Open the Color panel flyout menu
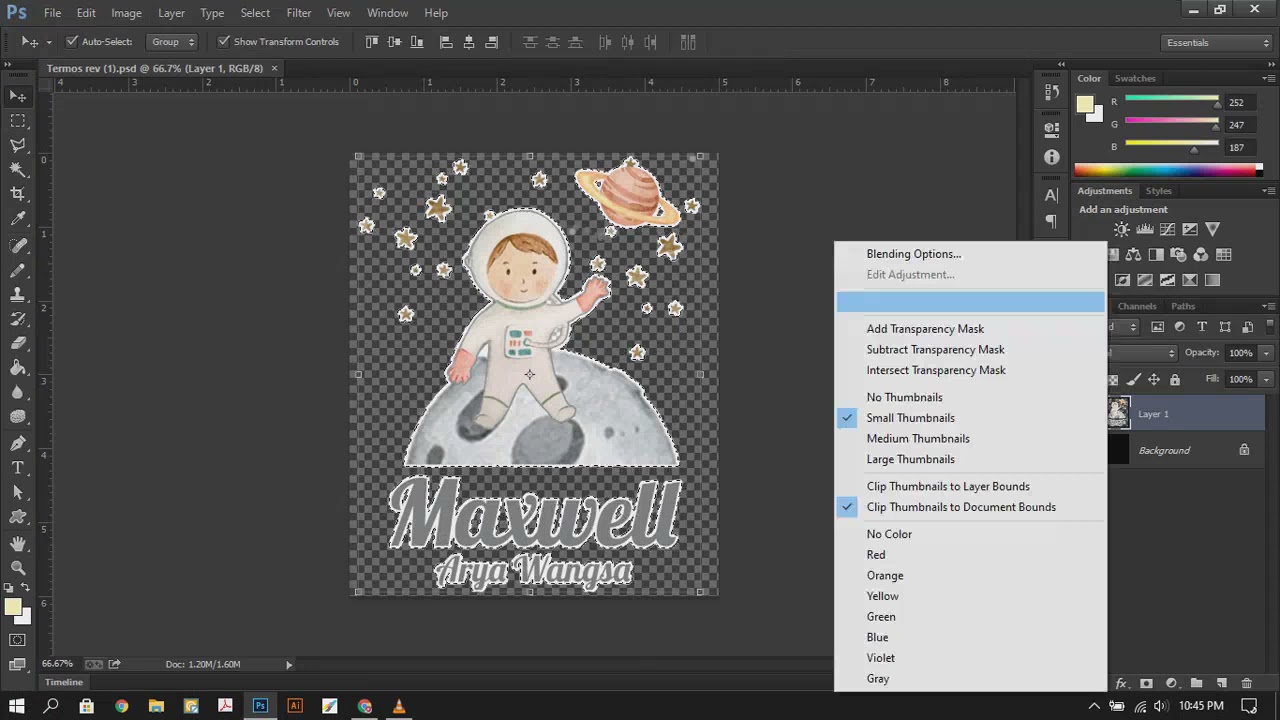Image resolution: width=1280 pixels, height=720 pixels. tap(1268, 78)
